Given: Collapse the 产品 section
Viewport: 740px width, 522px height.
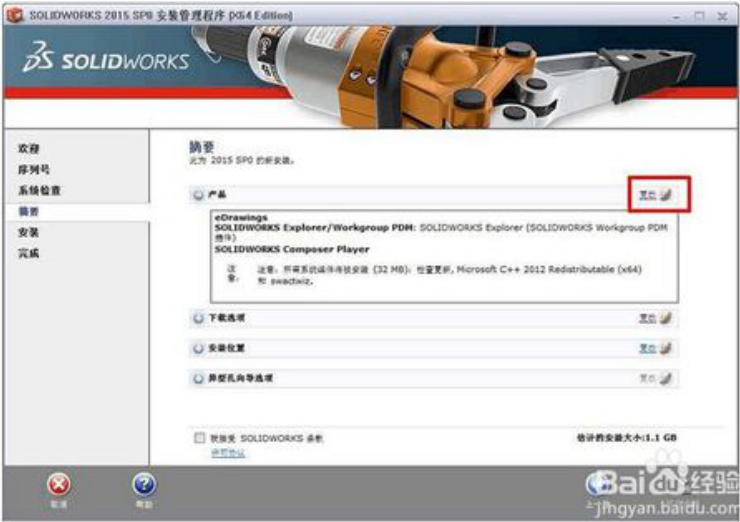Looking at the screenshot, I should 198,194.
